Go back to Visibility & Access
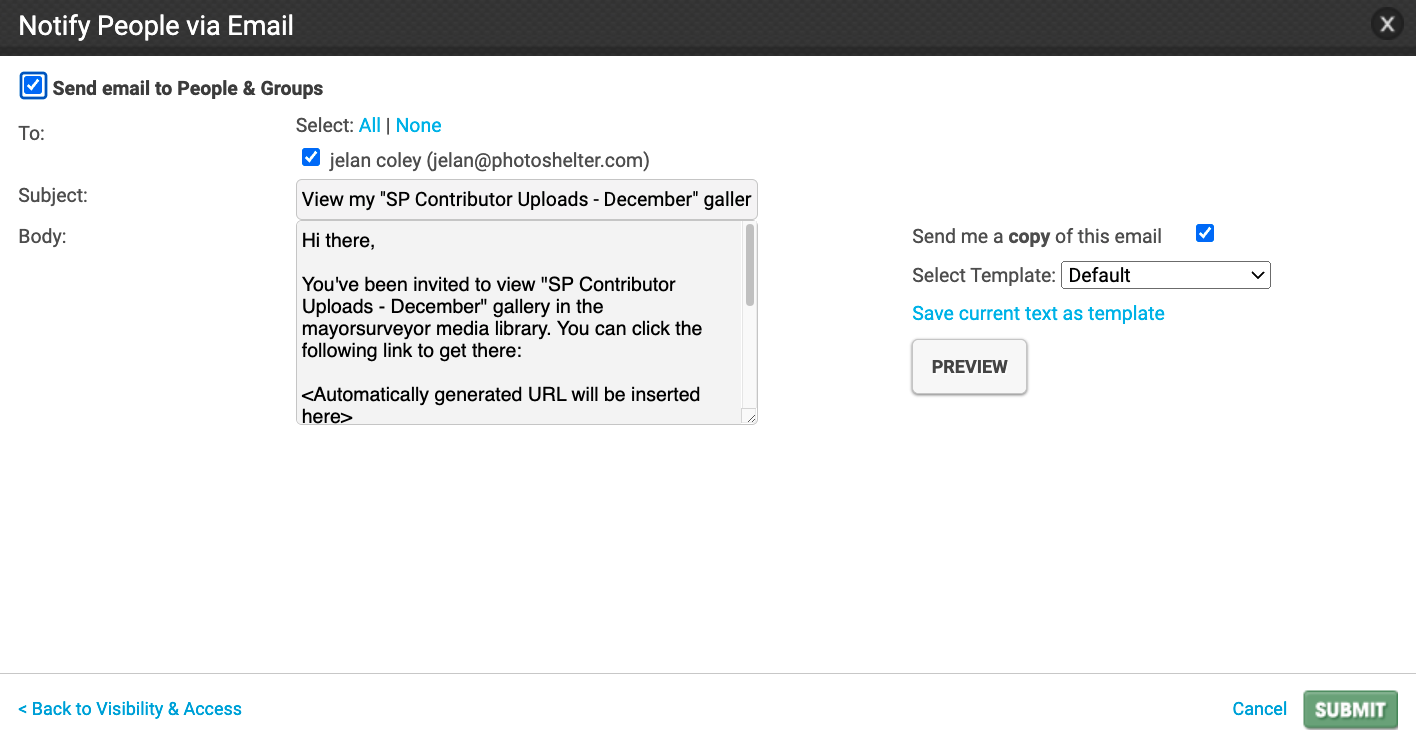Viewport: 1416px width, 742px height. pyautogui.click(x=130, y=709)
